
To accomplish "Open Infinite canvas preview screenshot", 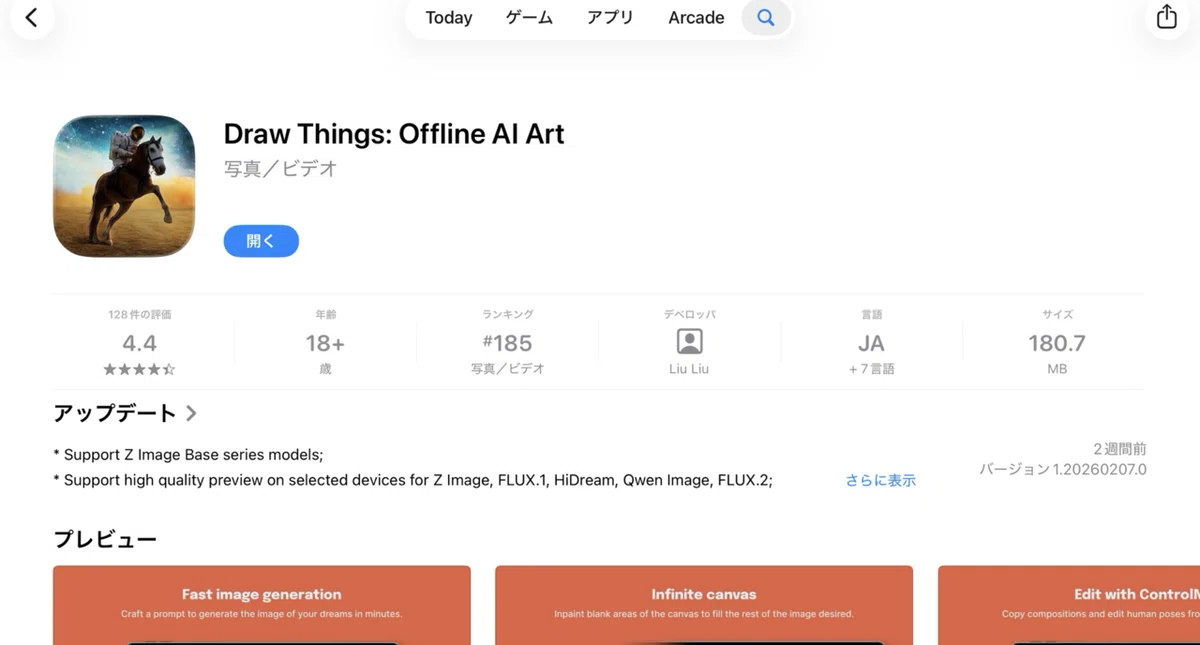I will coord(704,605).
